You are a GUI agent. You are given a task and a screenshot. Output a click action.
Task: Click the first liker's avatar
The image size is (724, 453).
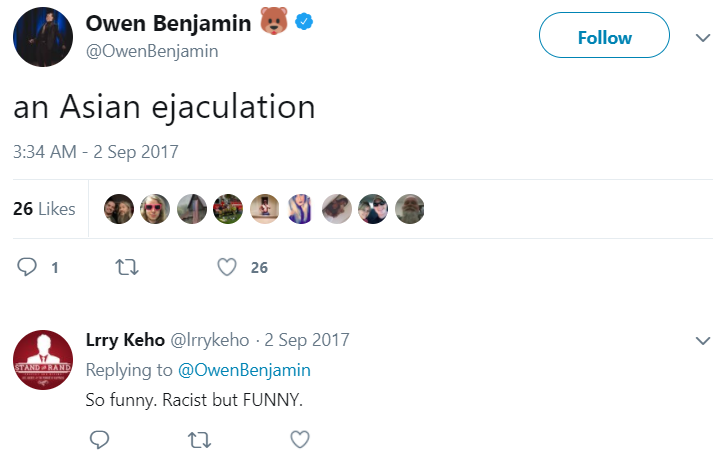[119, 209]
